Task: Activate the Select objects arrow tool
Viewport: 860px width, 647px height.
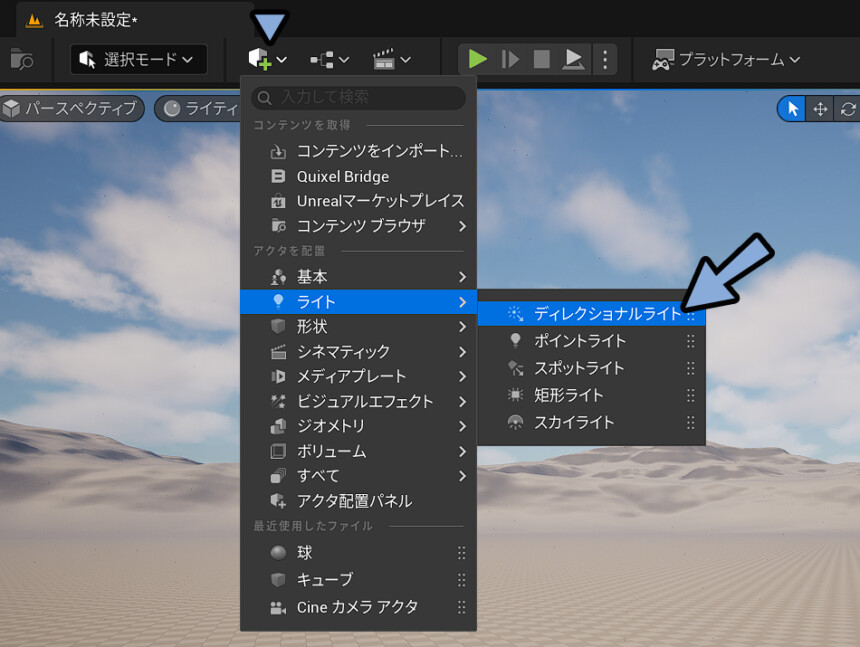Action: click(793, 109)
